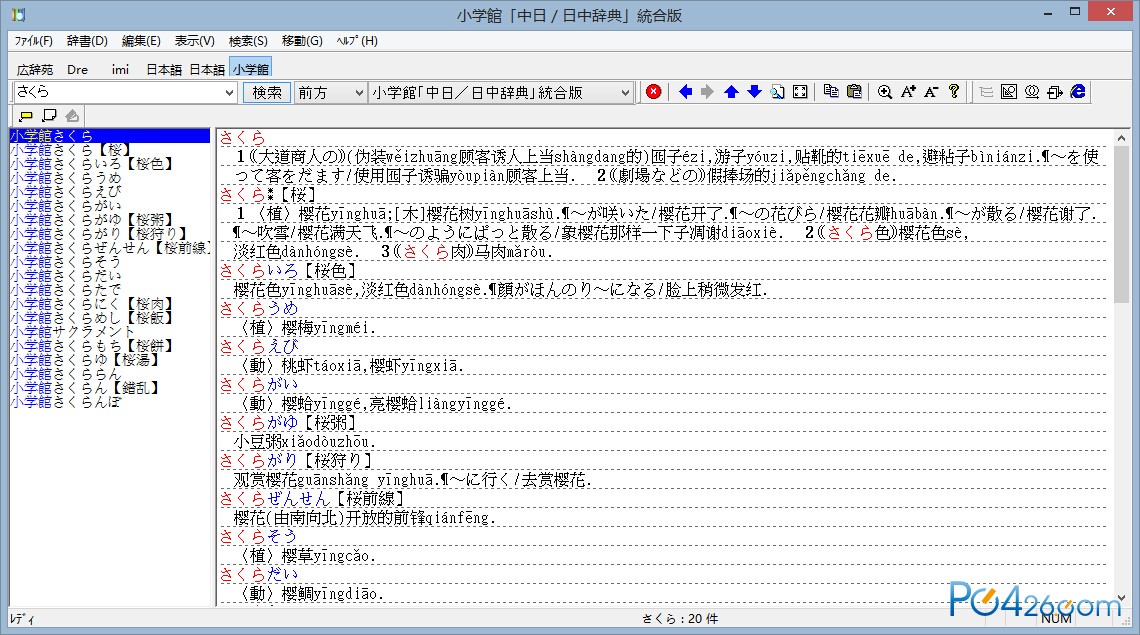Viewport: 1140px width, 635px height.
Task: Select さくらがり【桜狩り】 in the results list
Action: coord(99,233)
